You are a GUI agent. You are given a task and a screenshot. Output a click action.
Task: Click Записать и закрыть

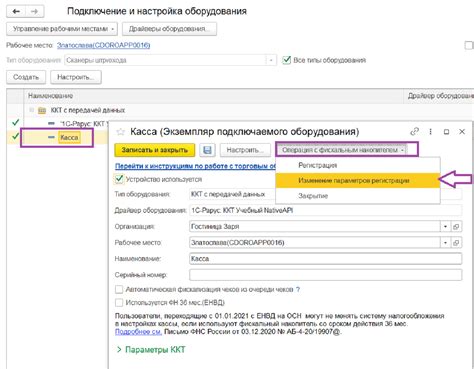pyautogui.click(x=155, y=150)
